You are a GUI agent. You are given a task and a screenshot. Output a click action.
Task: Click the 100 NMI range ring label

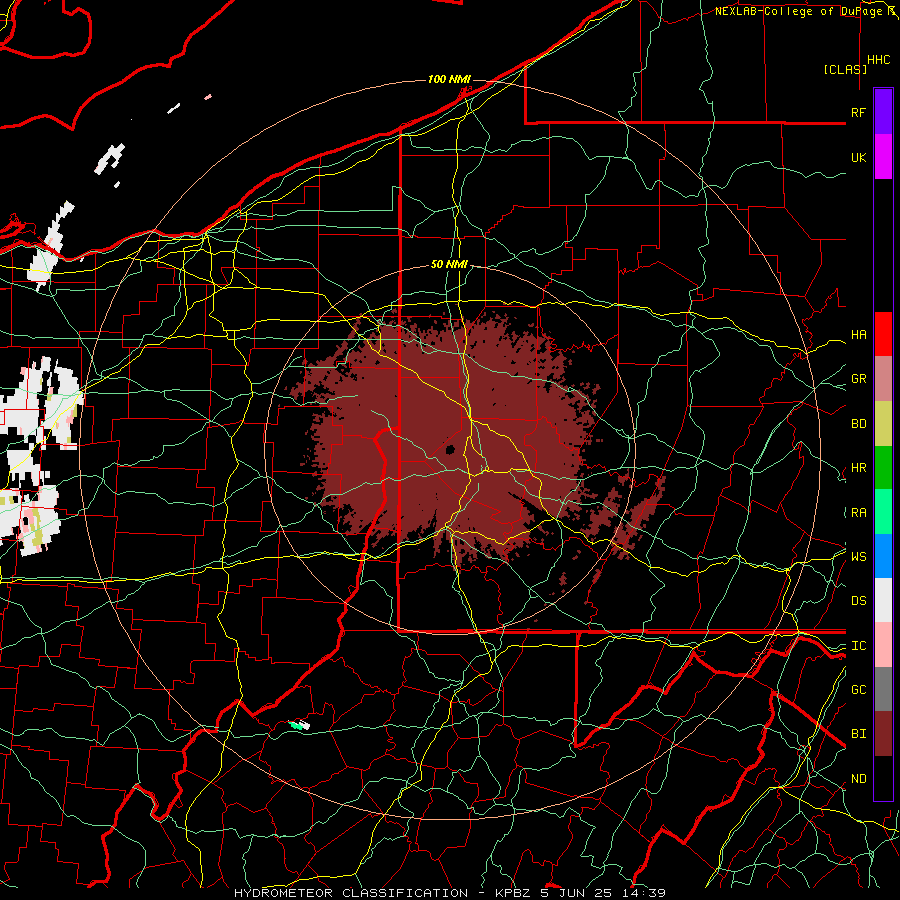point(449,79)
